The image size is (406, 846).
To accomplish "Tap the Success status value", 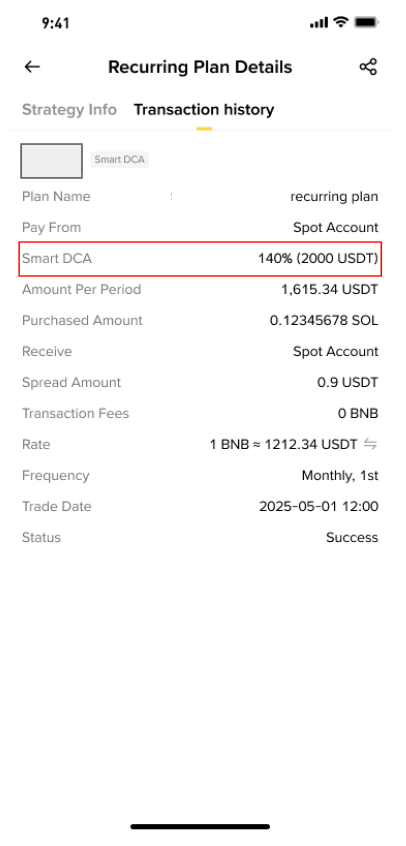I will coord(352,537).
